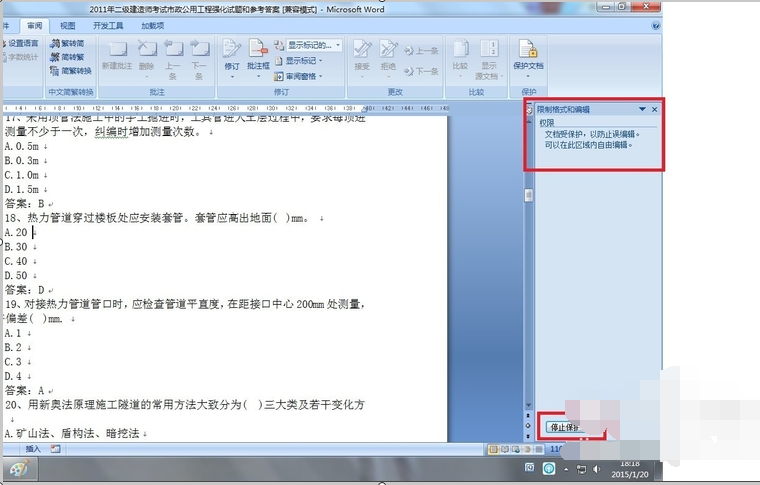Expand the 显示标记 show markup menu

[x=299, y=61]
